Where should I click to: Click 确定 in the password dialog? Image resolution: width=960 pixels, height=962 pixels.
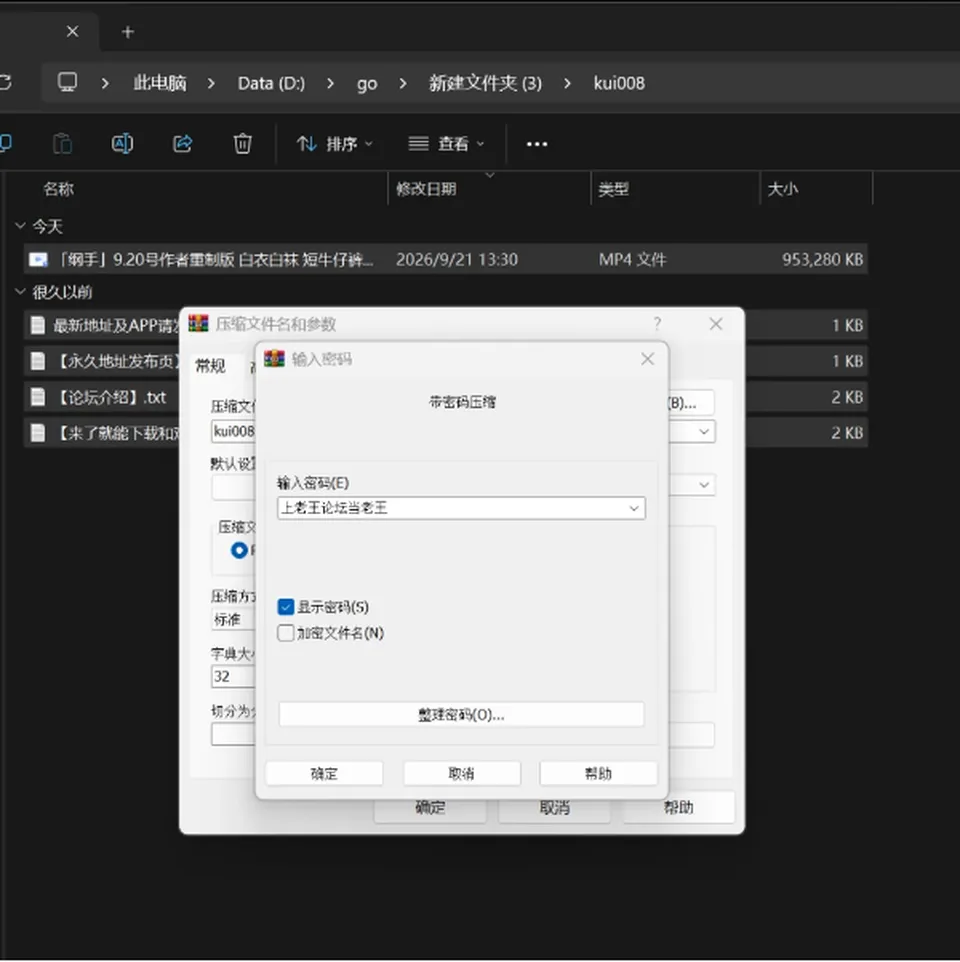click(x=324, y=774)
